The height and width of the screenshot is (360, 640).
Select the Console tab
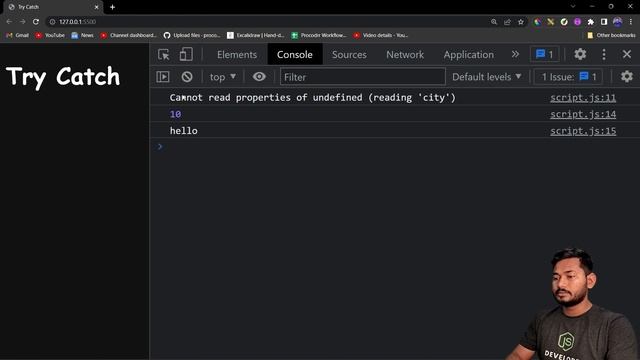(295, 55)
